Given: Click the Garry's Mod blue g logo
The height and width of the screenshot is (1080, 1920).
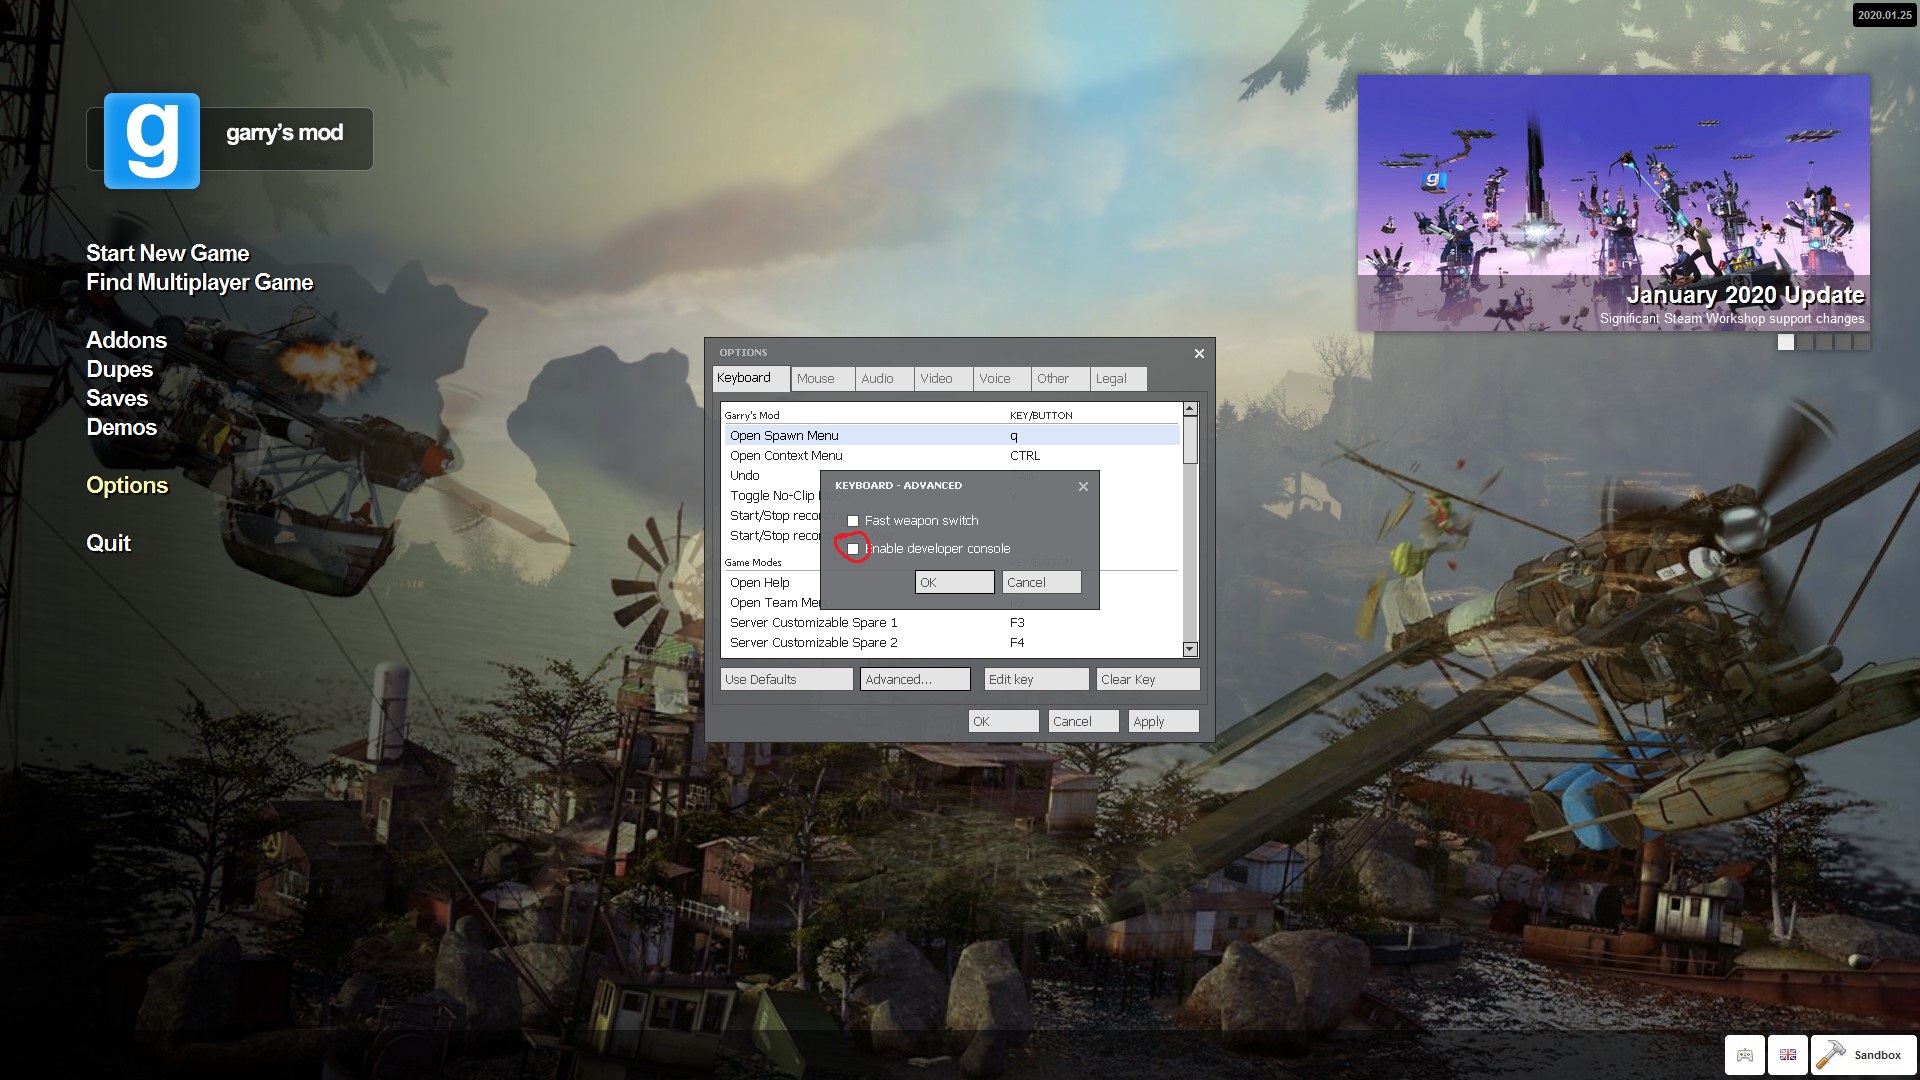Looking at the screenshot, I should (152, 141).
